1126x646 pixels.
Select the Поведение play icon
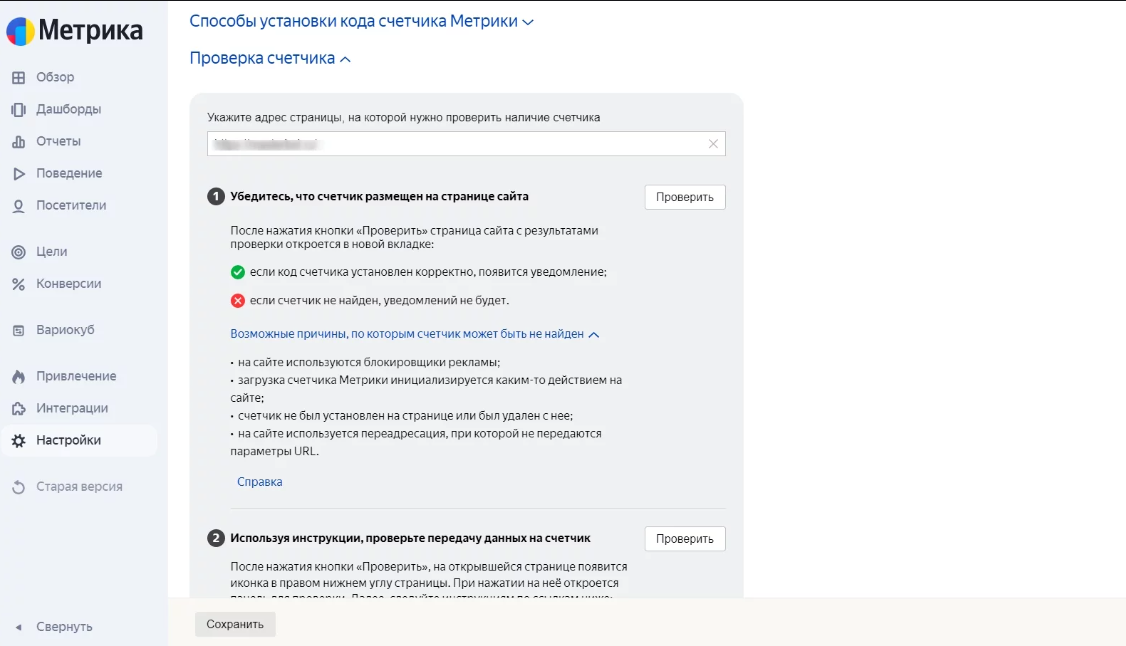[x=18, y=174]
